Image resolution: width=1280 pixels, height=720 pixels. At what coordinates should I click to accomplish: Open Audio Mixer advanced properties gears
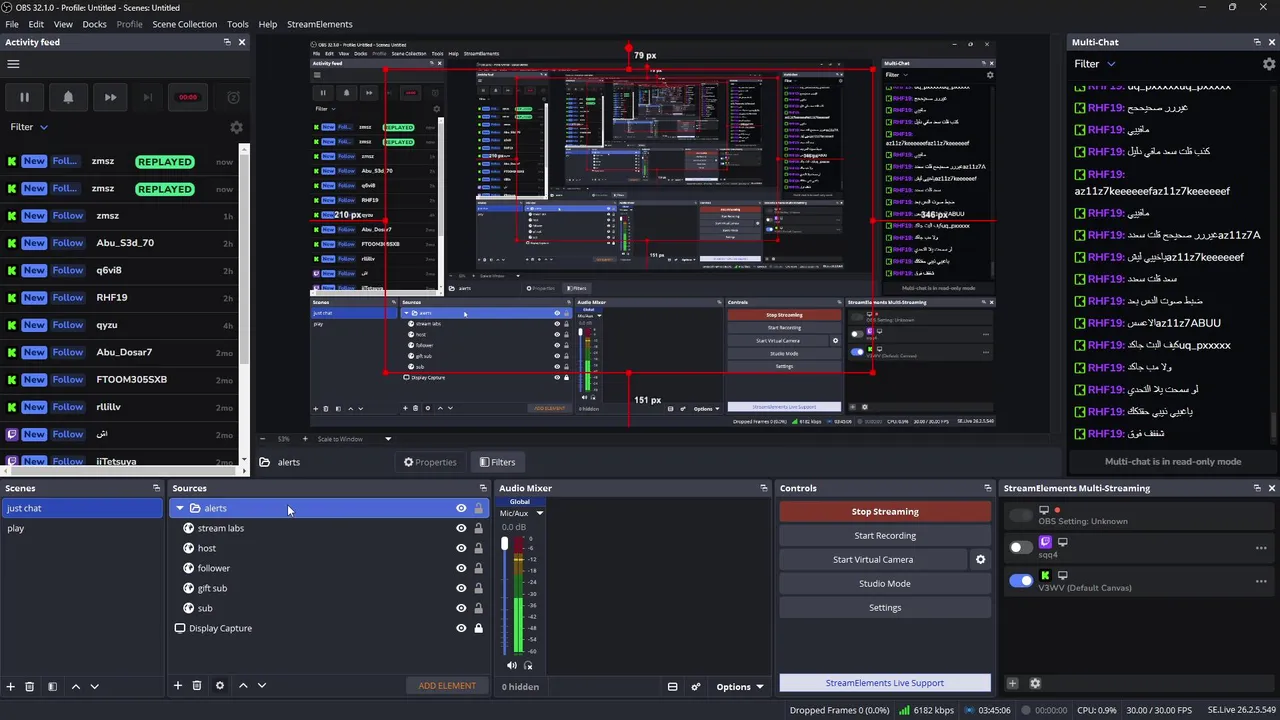pos(695,687)
